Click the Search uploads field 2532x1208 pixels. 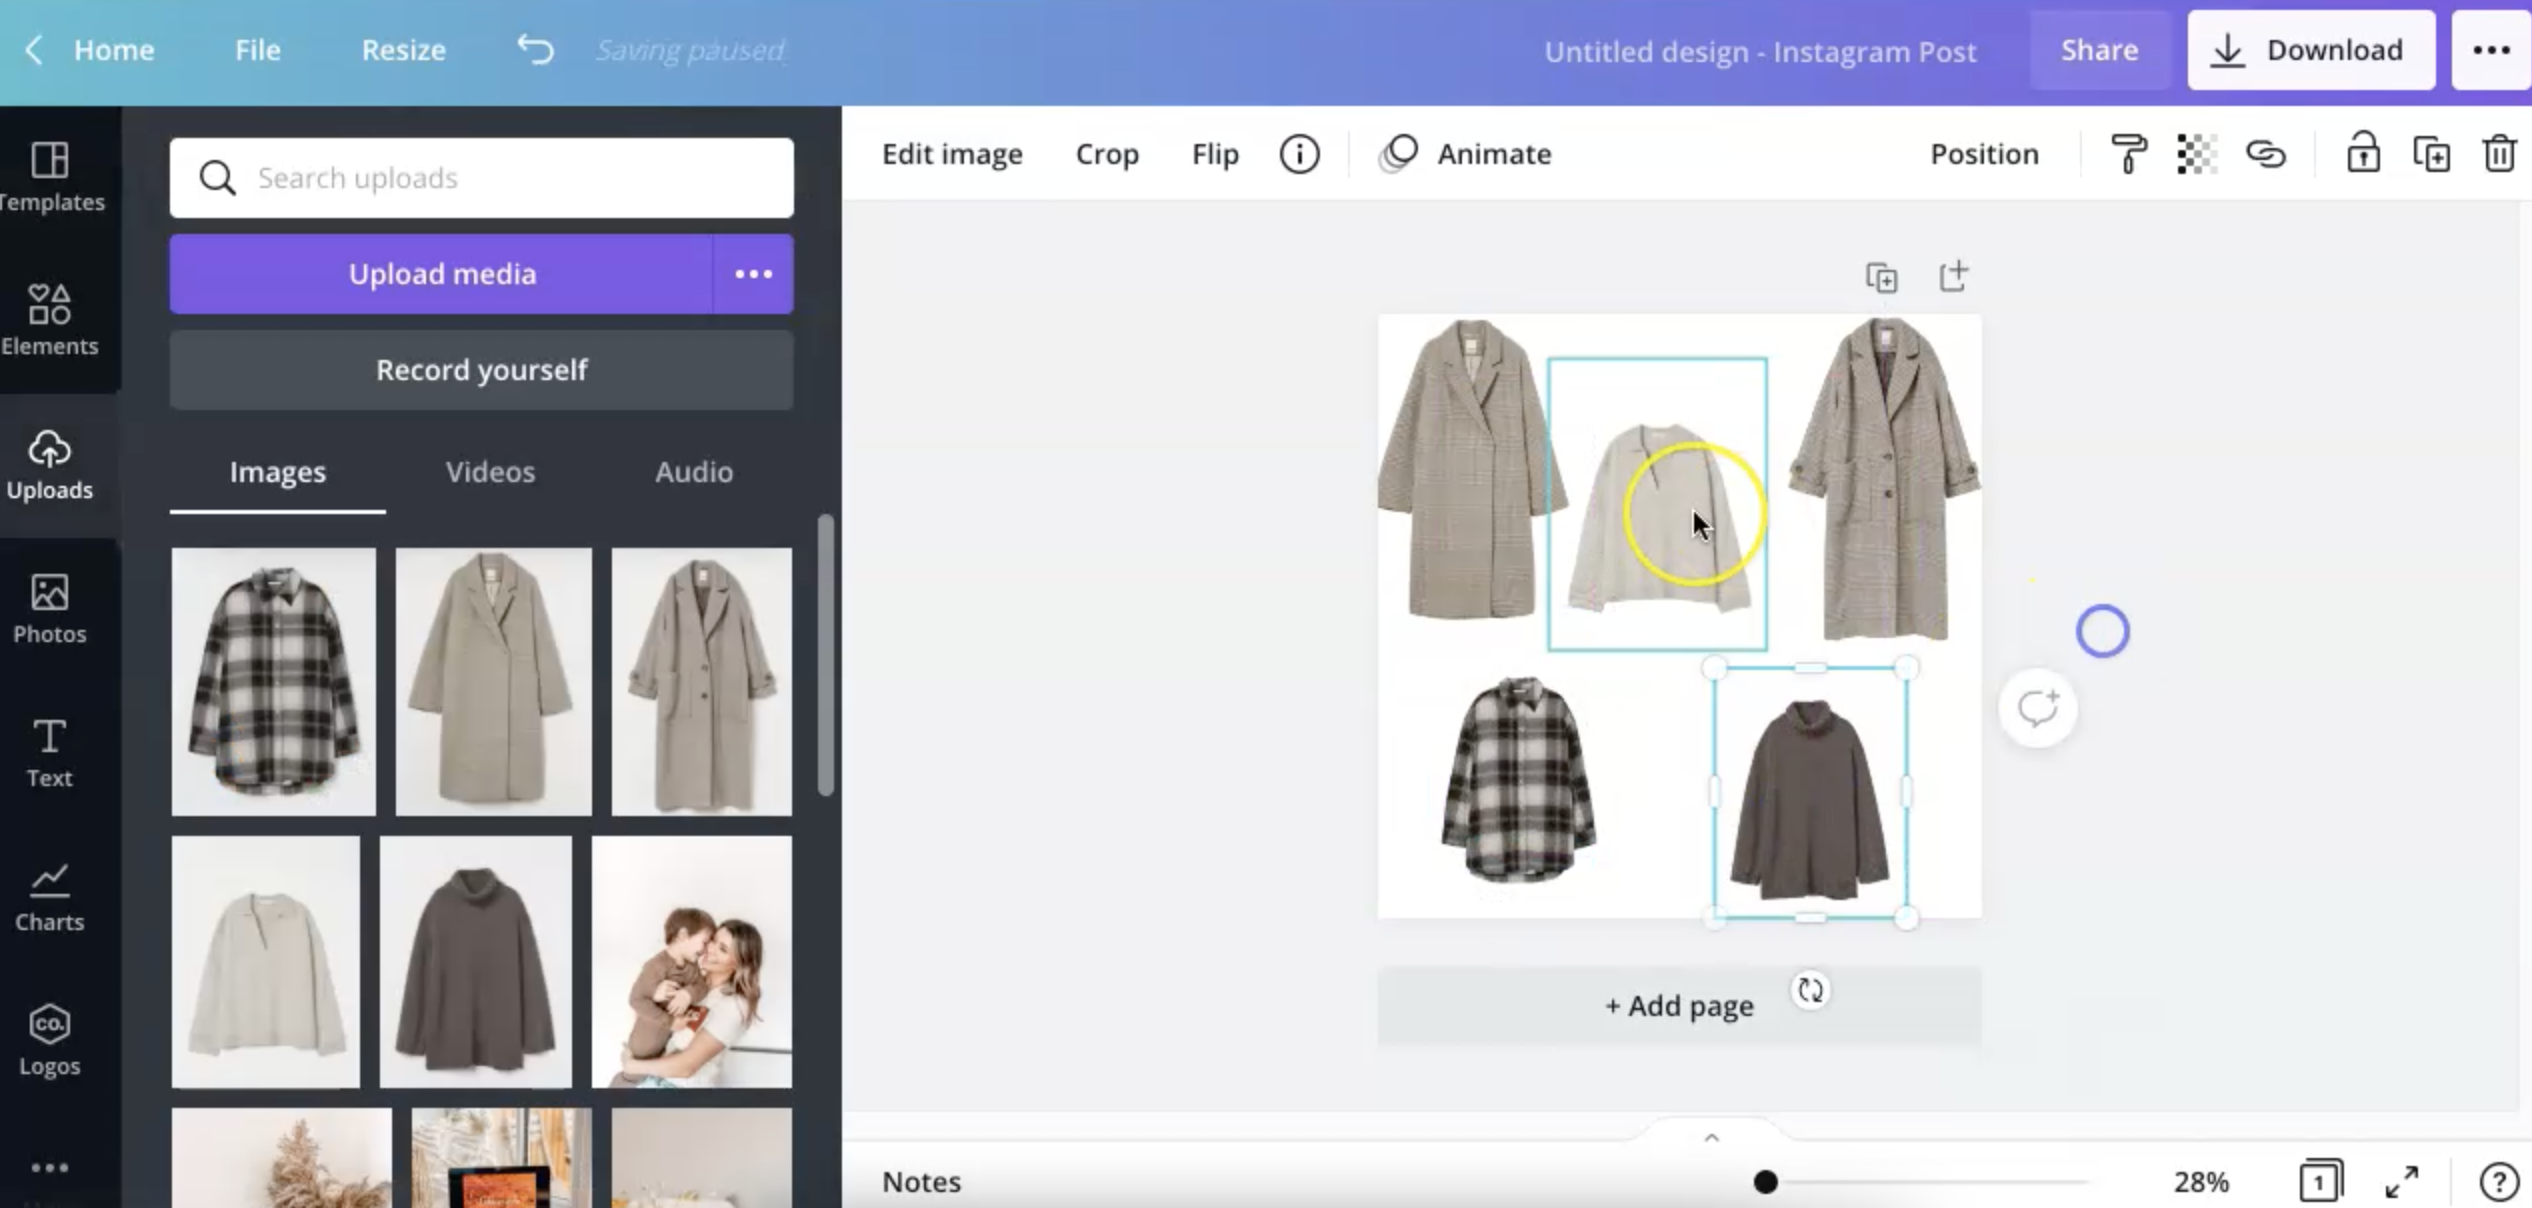pos(481,178)
